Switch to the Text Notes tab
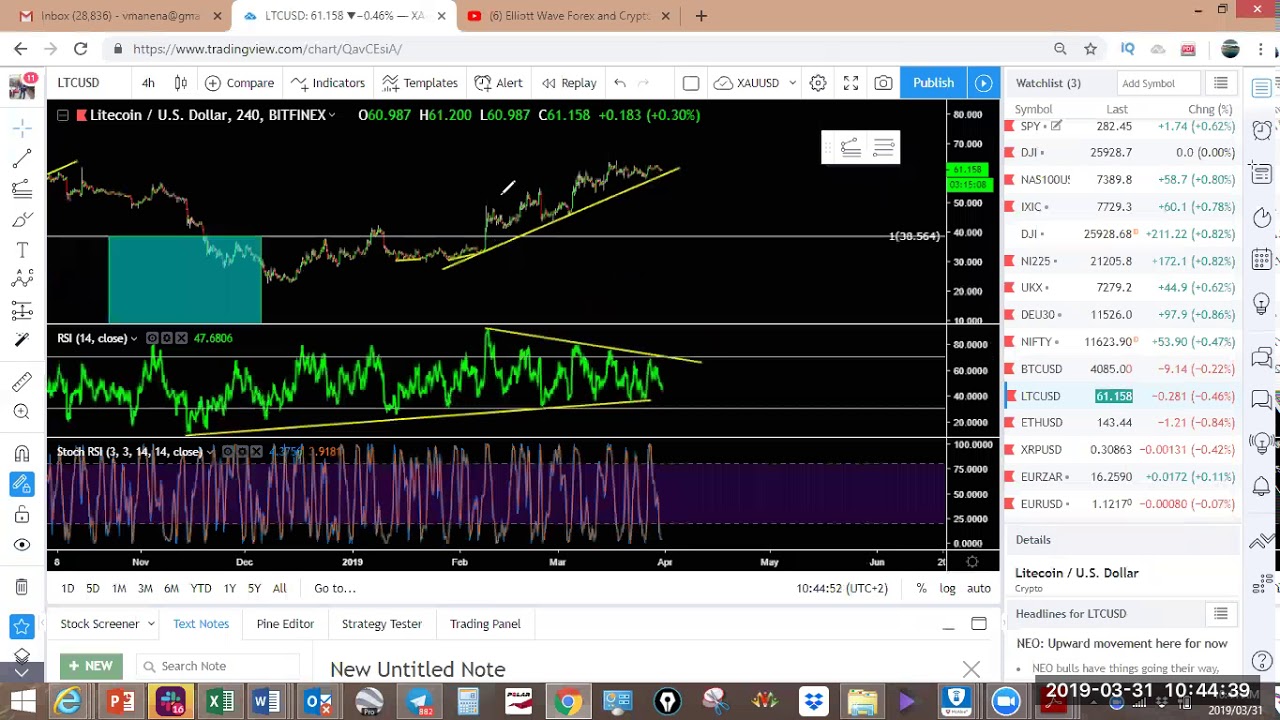This screenshot has height=720, width=1280. click(x=201, y=624)
